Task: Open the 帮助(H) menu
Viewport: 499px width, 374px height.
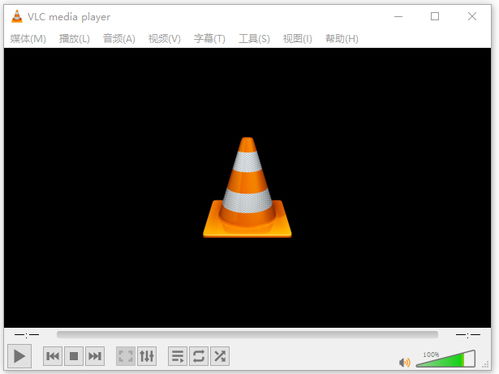Action: click(342, 39)
